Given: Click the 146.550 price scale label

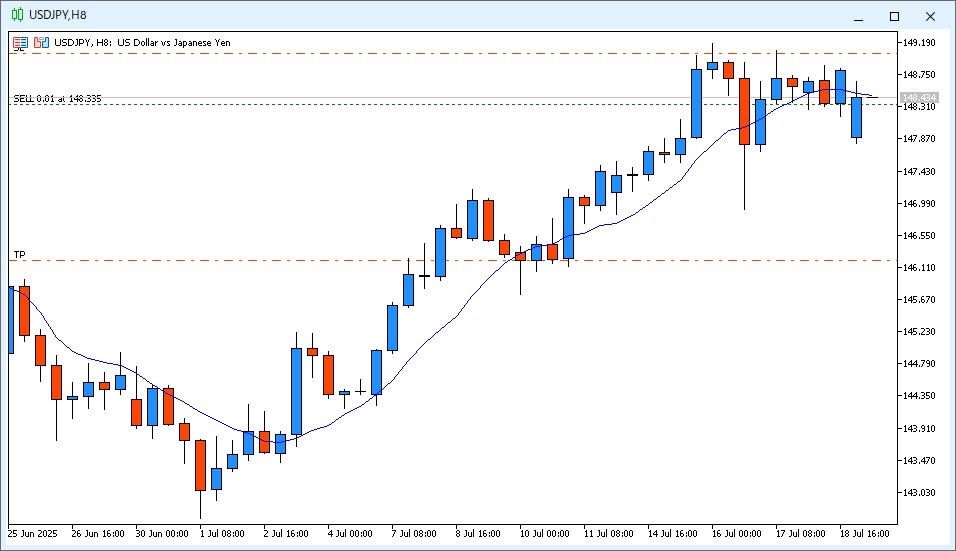Looking at the screenshot, I should tap(919, 235).
